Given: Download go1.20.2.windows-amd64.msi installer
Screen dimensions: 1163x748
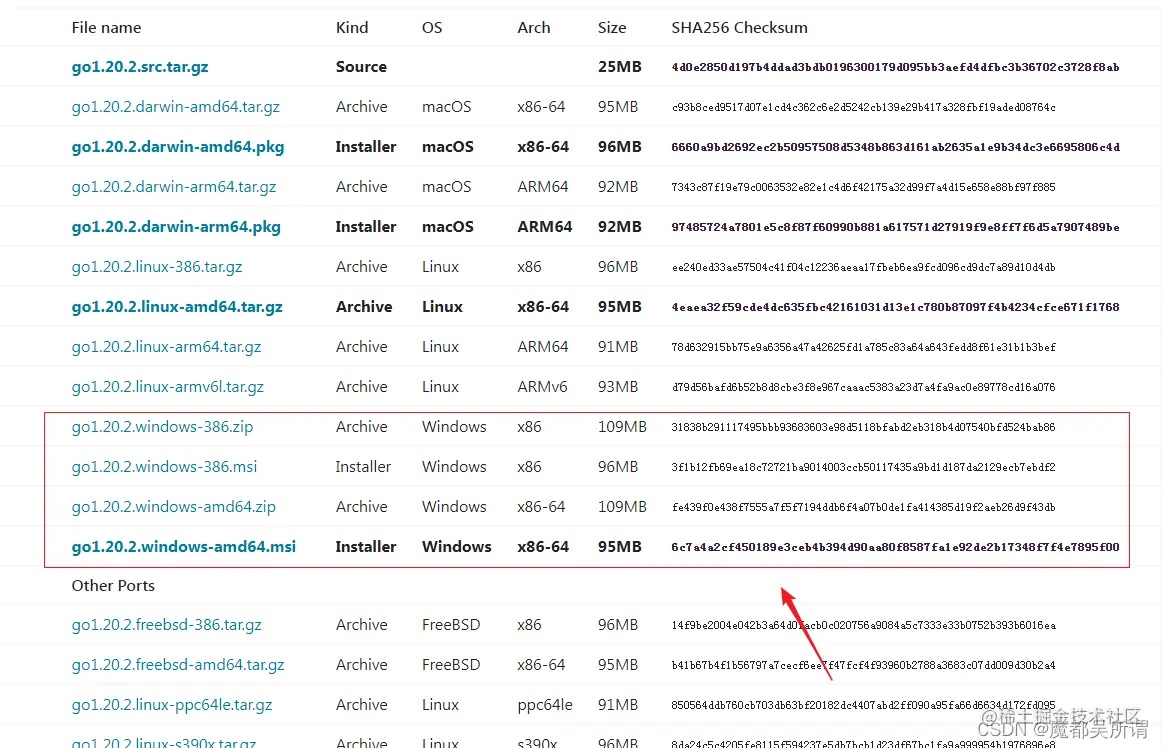Looking at the screenshot, I should 183,547.
